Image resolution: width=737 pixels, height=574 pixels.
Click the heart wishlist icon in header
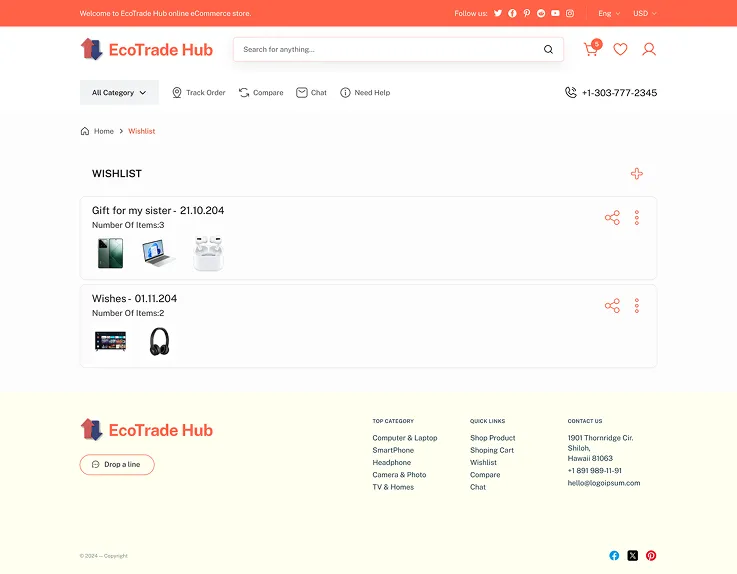click(620, 49)
